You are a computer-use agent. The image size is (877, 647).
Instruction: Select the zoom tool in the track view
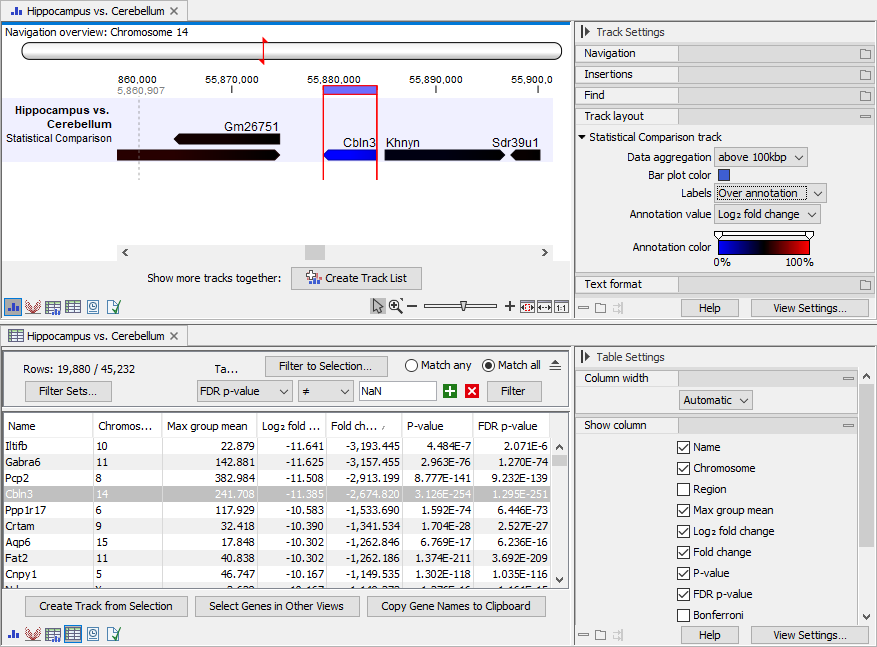(x=395, y=306)
